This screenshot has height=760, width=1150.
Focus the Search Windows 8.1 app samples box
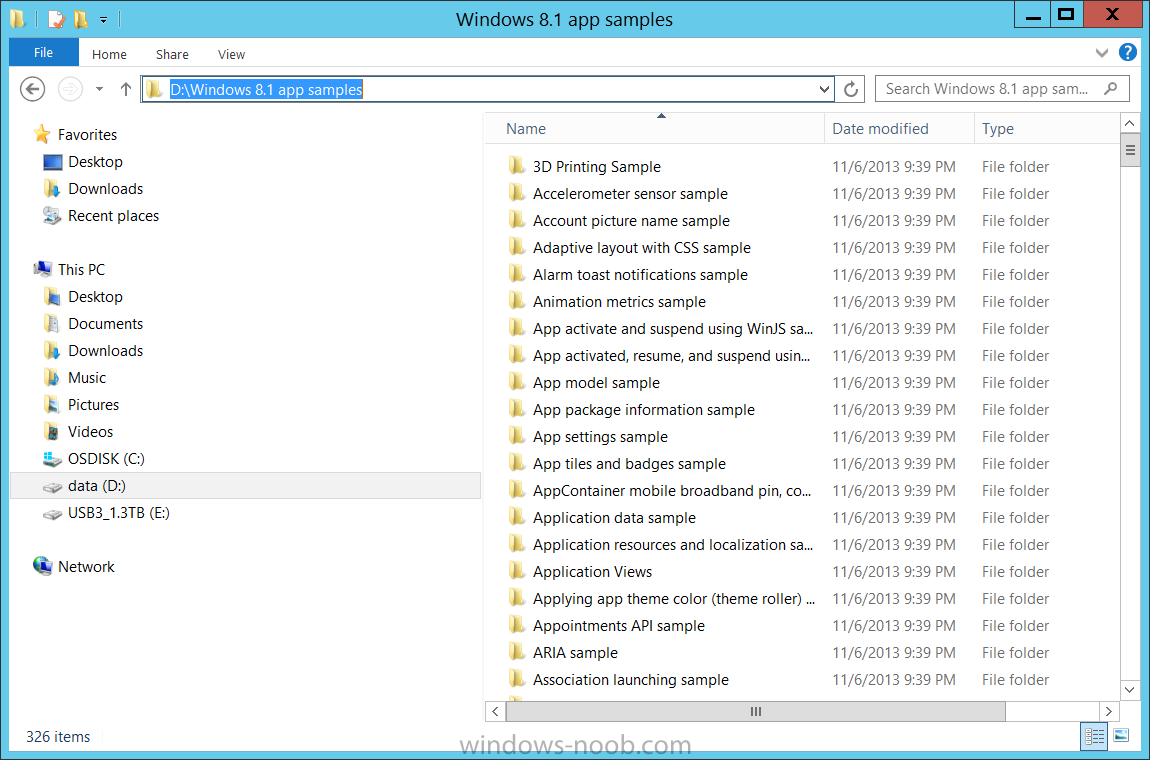(x=1002, y=89)
